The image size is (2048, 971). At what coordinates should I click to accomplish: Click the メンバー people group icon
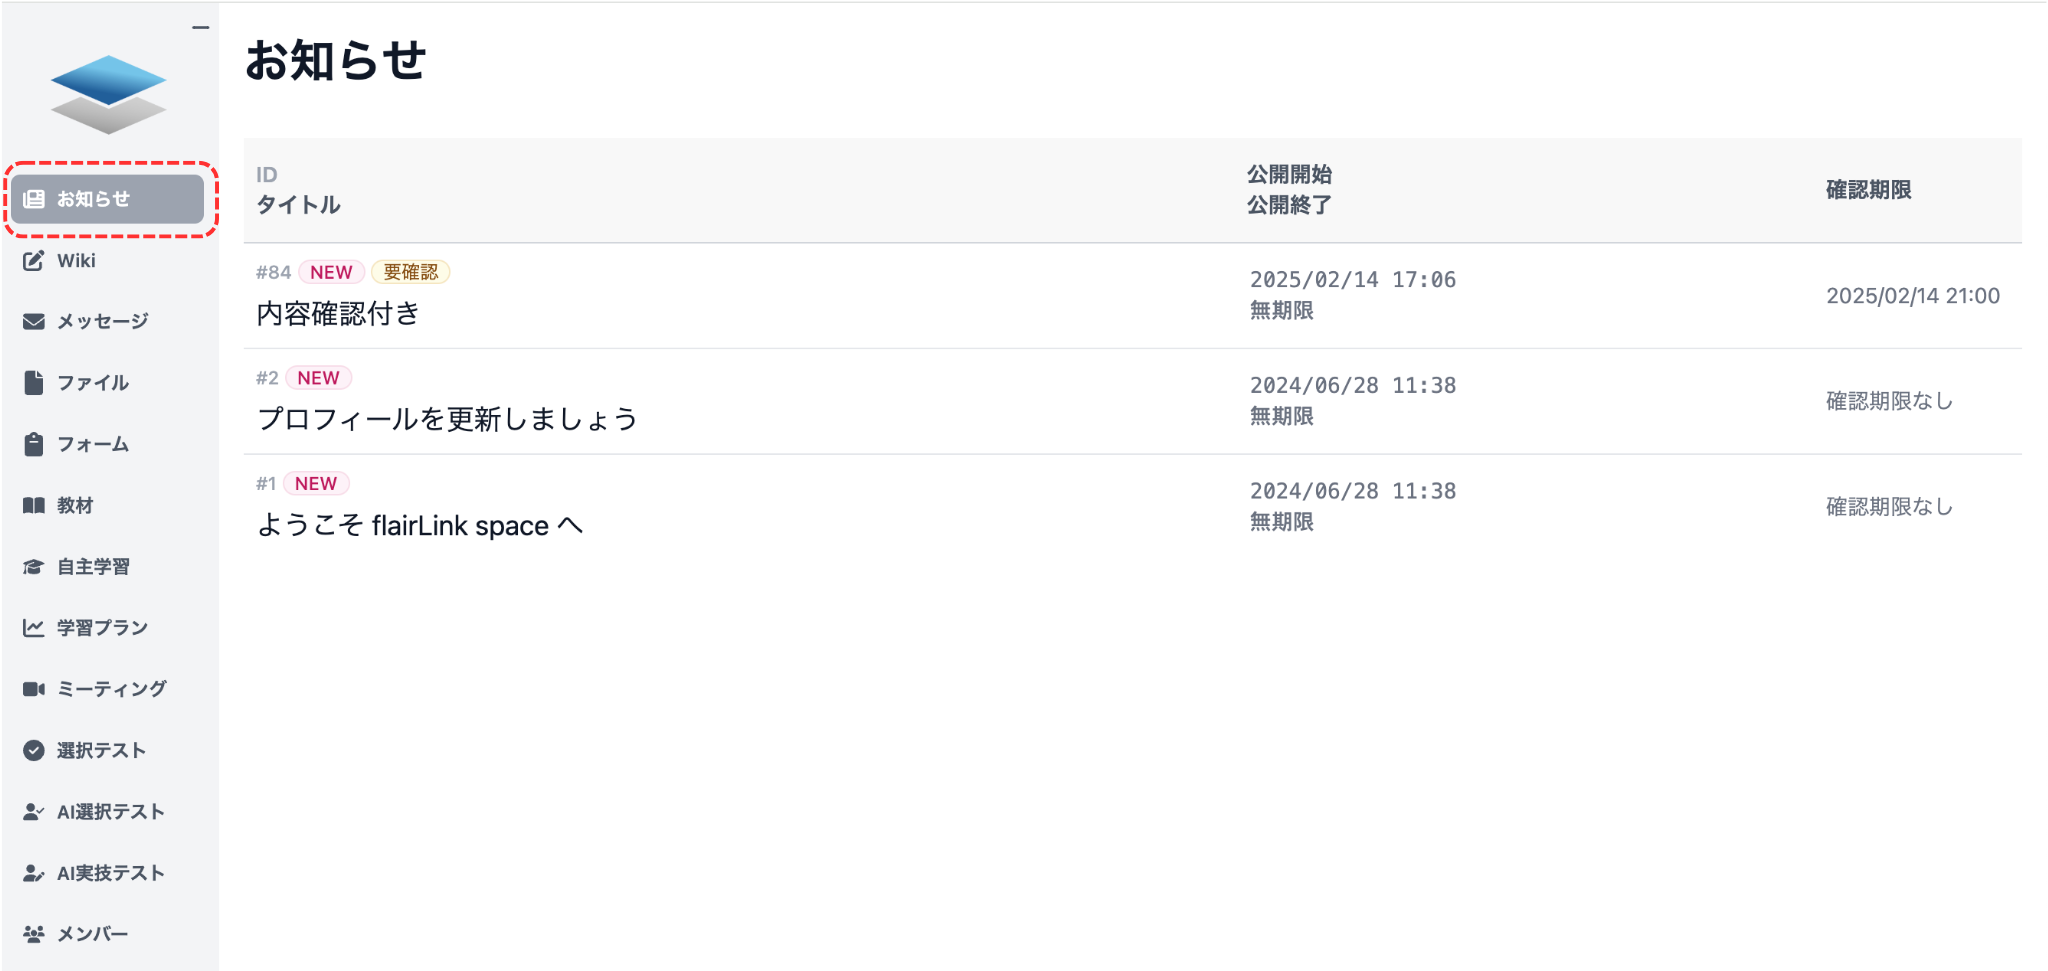[x=34, y=934]
